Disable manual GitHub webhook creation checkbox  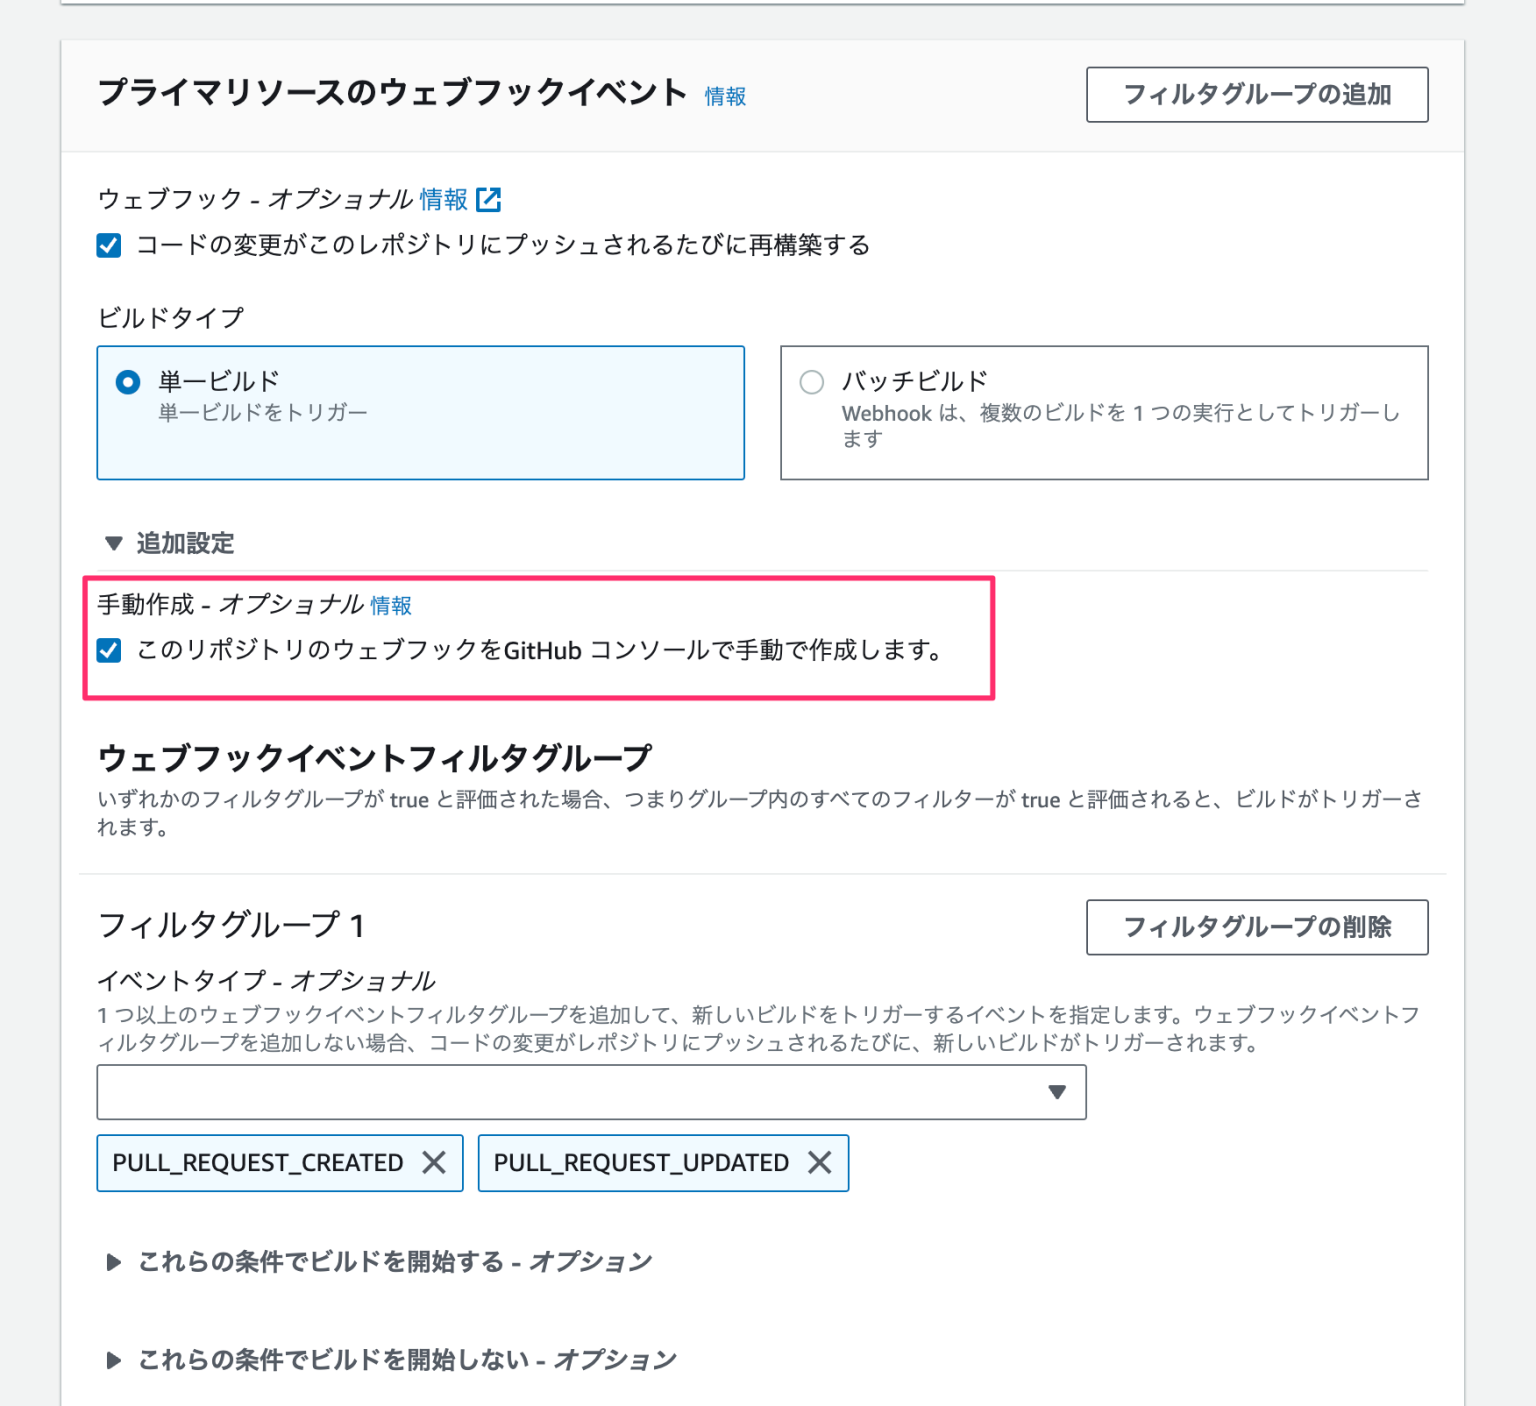[x=108, y=652]
